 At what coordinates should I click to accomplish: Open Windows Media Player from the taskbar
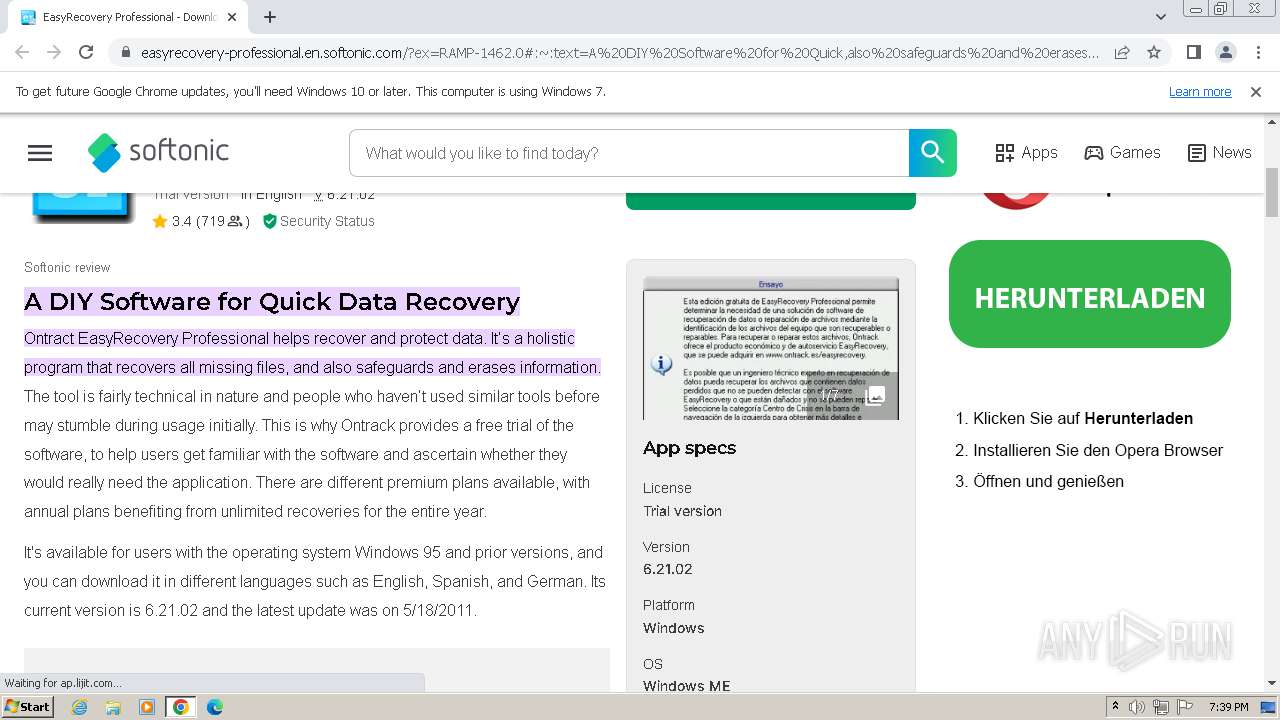coord(147,707)
